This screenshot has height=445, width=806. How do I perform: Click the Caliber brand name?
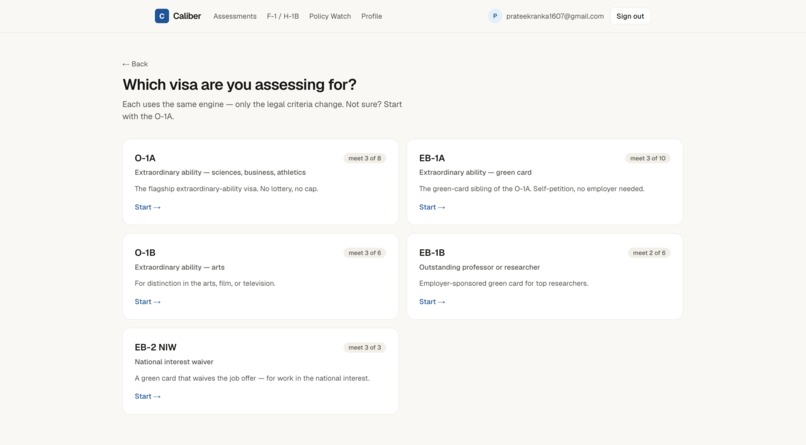187,16
